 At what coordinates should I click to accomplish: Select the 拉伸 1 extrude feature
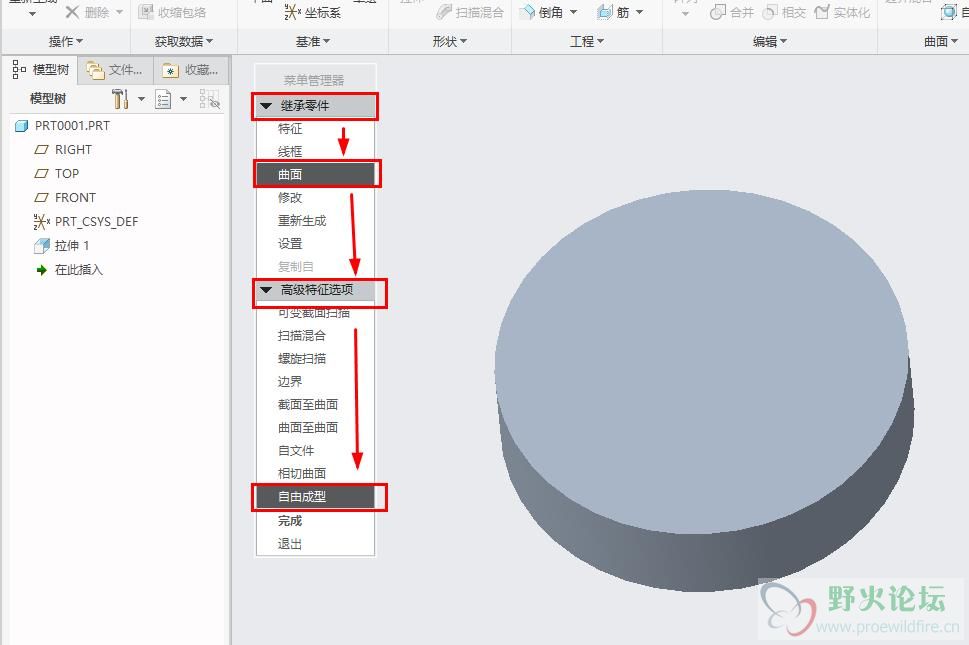[x=62, y=246]
